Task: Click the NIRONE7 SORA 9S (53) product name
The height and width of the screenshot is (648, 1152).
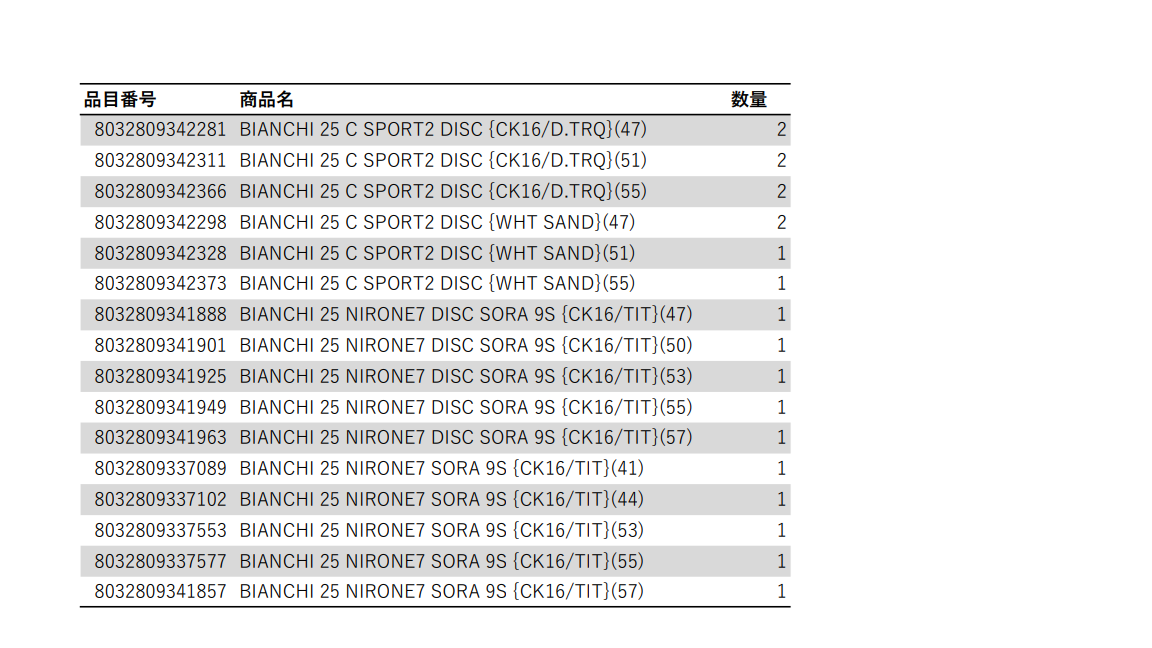Action: (x=441, y=531)
